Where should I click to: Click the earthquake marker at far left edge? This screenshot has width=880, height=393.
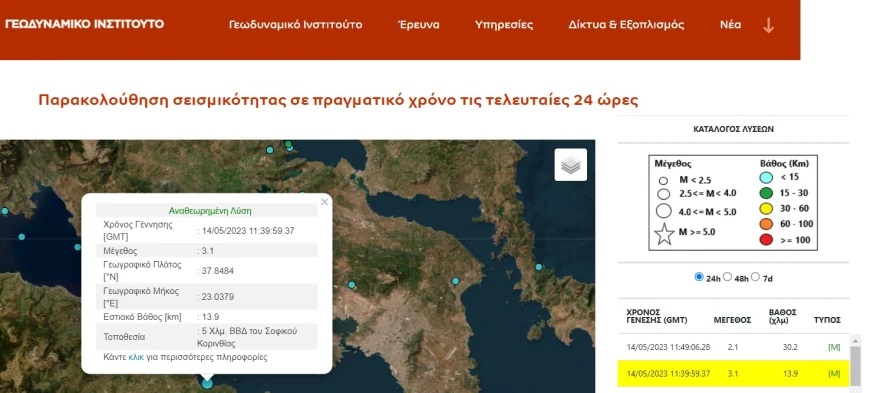(x=4, y=211)
